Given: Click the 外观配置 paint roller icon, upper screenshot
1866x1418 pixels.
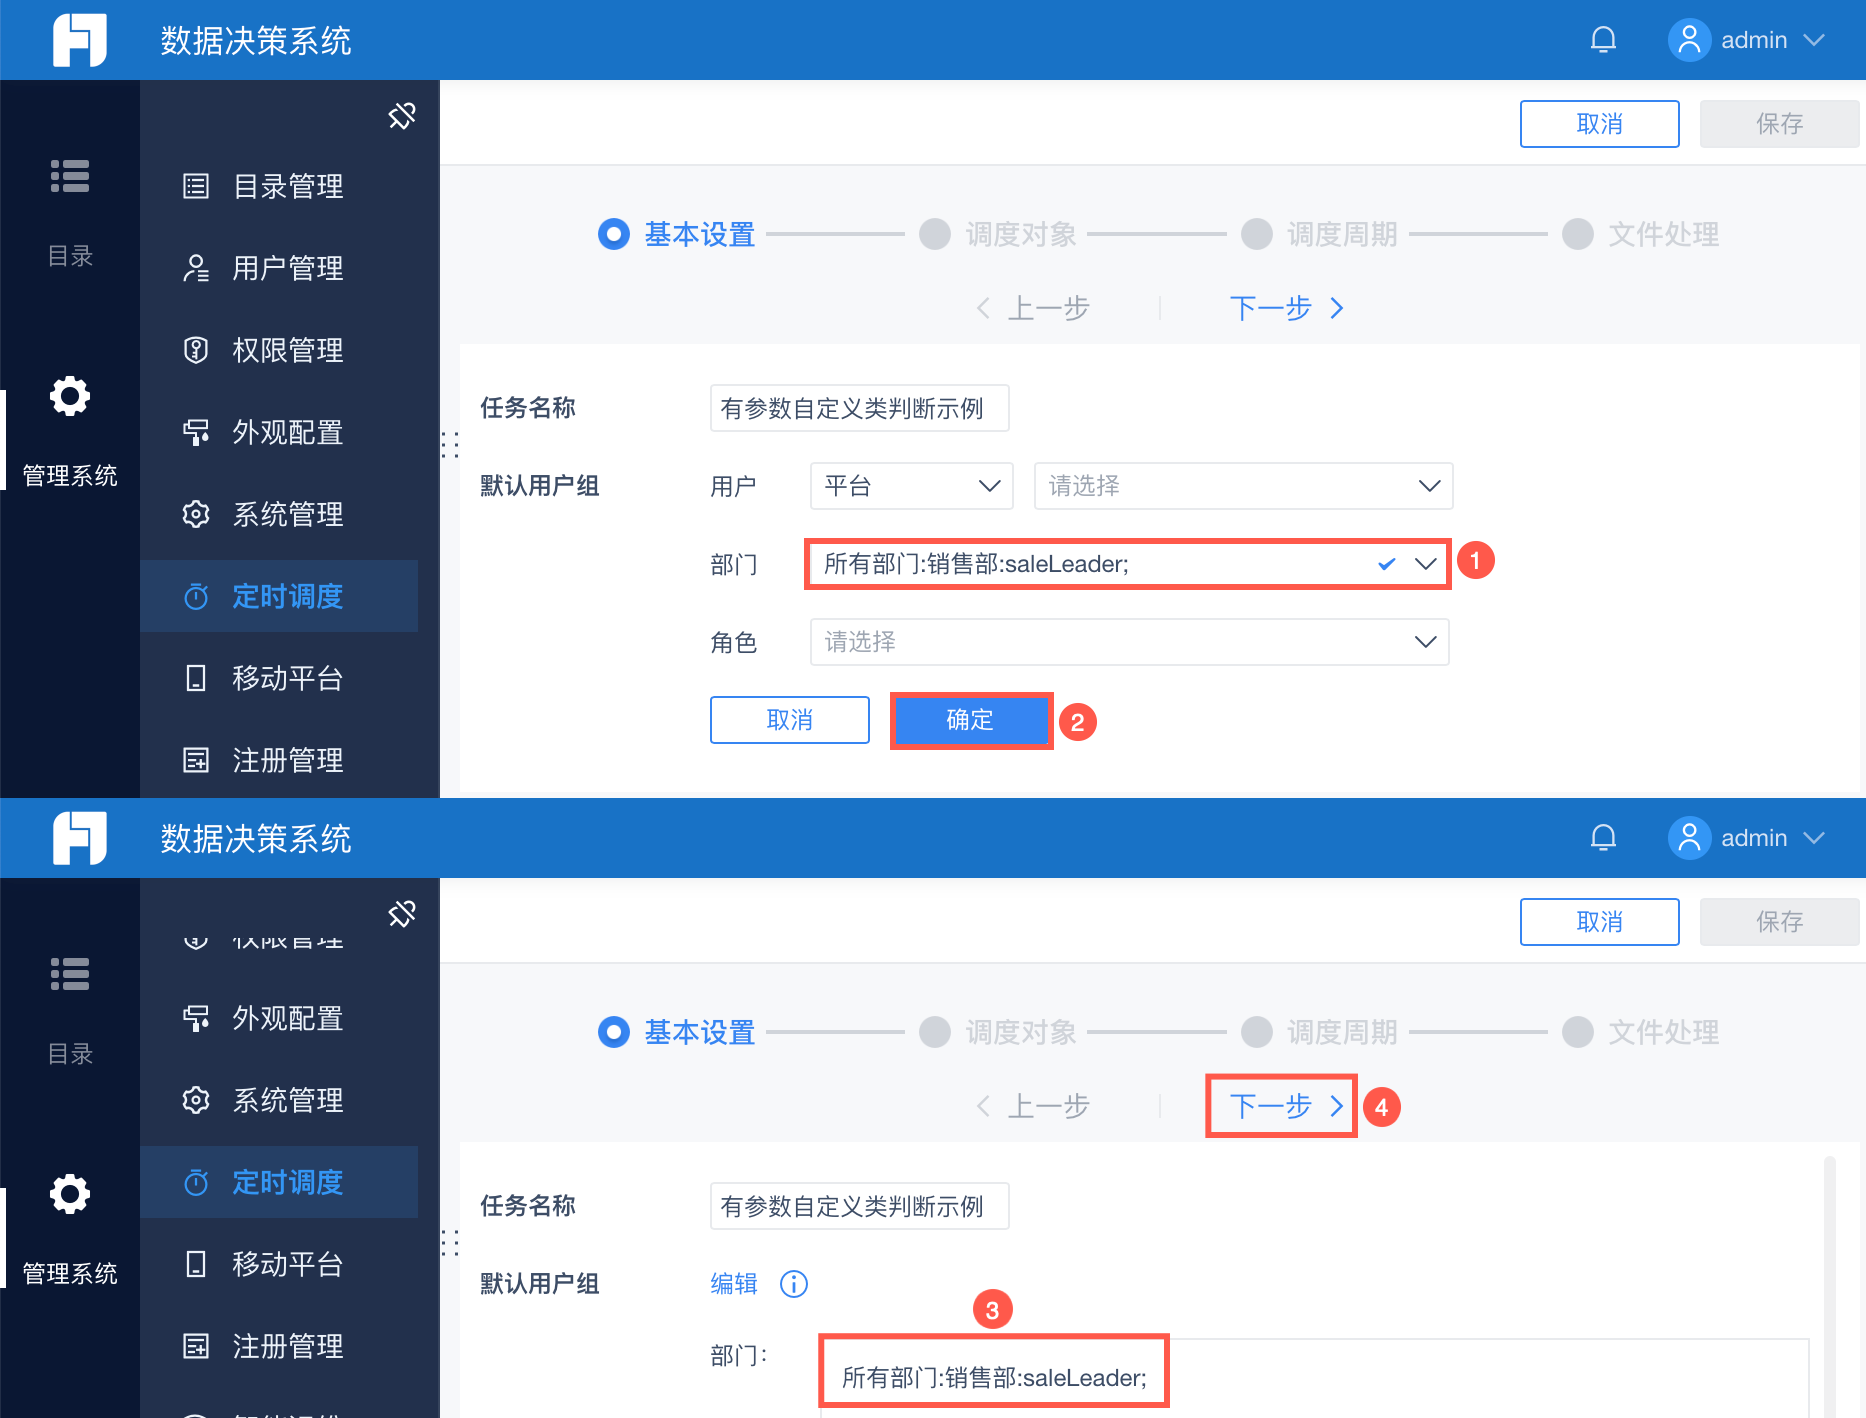Looking at the screenshot, I should pos(196,432).
